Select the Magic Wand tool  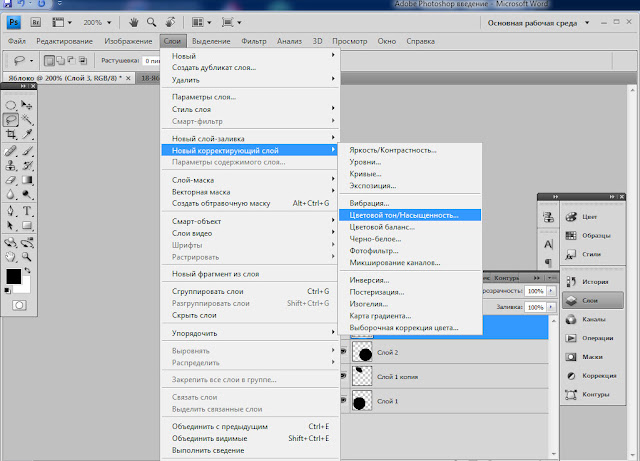click(x=27, y=120)
